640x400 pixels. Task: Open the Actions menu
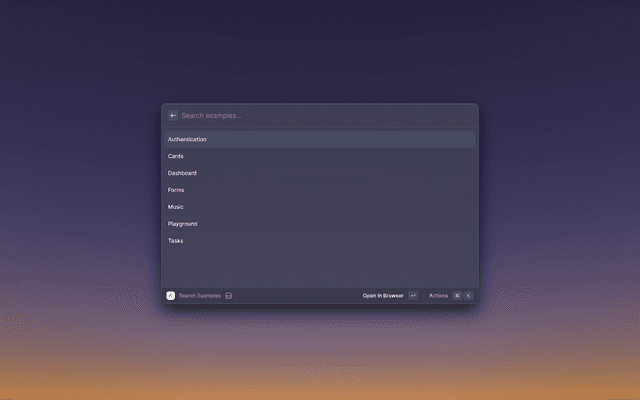pyautogui.click(x=438, y=295)
